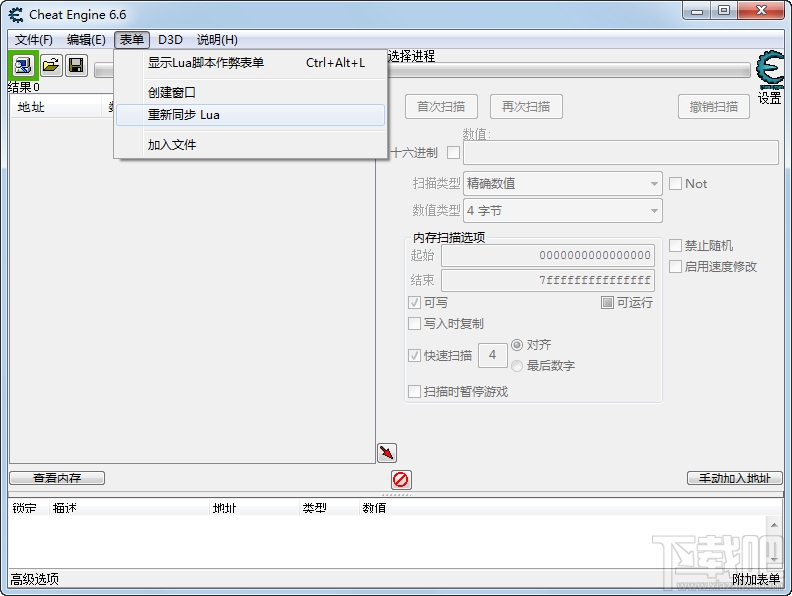
Task: Click the 再次扫描 button
Action: (526, 107)
